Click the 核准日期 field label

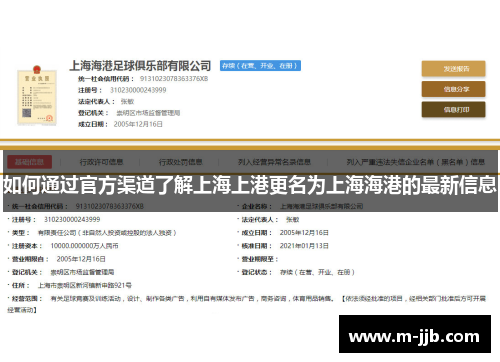click(x=256, y=246)
